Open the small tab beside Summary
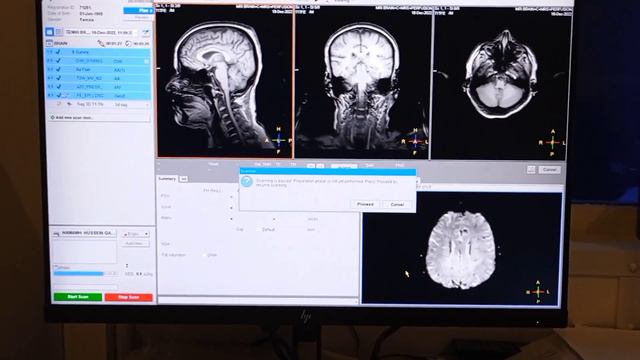This screenshot has height=360, width=640. [x=184, y=179]
